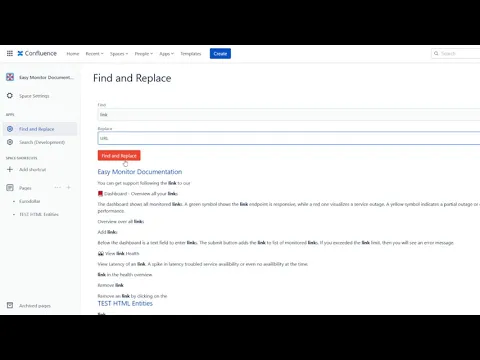The height and width of the screenshot is (360, 480).
Task: Click the Pages icon in sidebar
Action: pos(10,188)
